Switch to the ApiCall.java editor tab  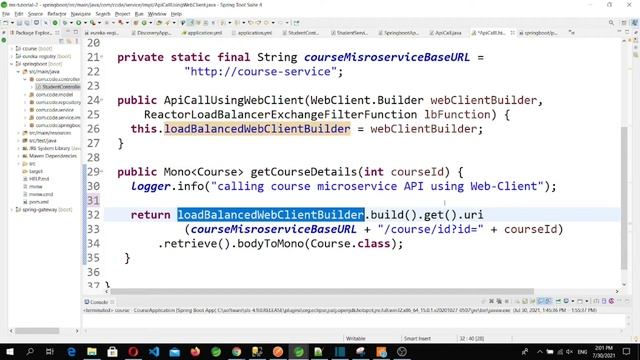click(445, 33)
